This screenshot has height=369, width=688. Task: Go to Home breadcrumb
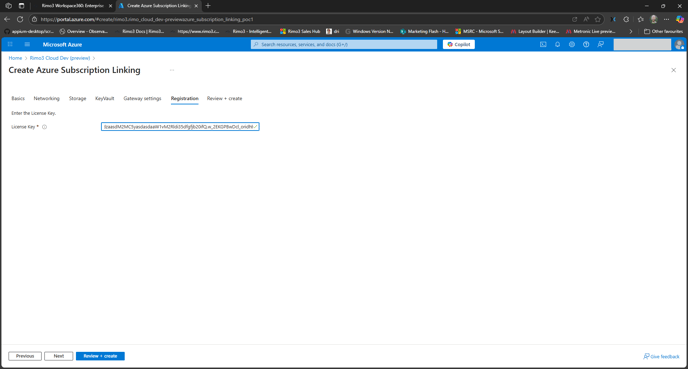(15, 58)
